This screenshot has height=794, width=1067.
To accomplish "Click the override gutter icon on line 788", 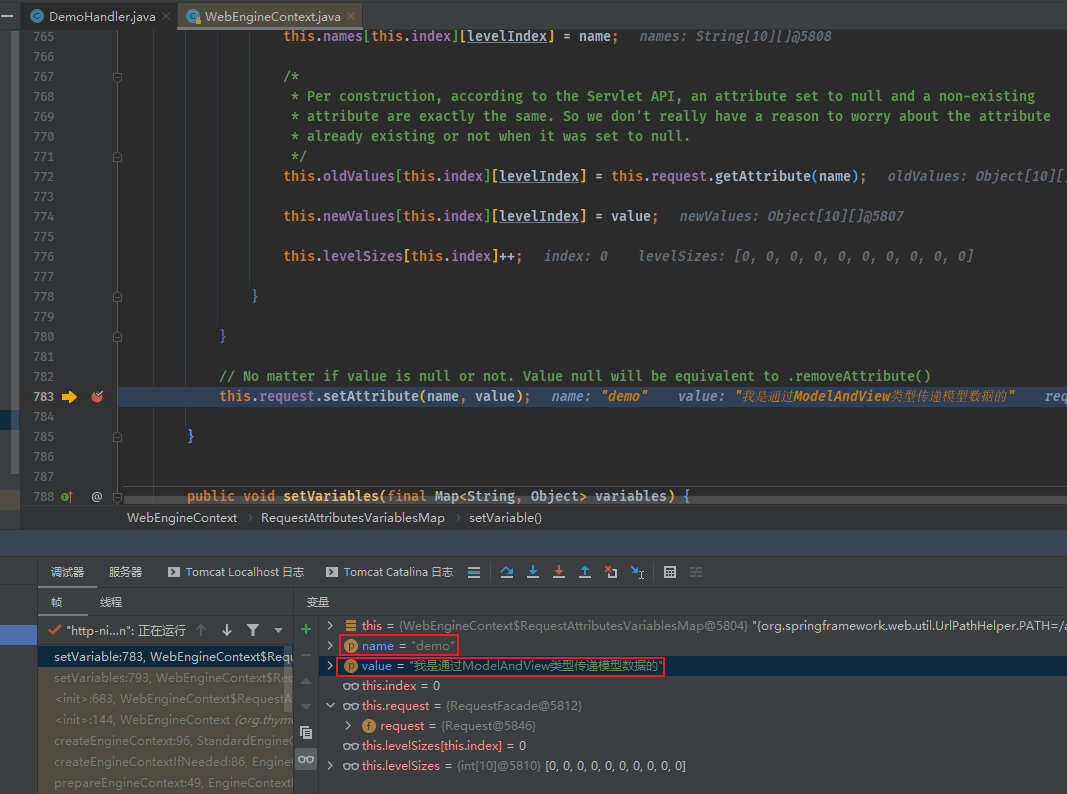I will click(66, 497).
